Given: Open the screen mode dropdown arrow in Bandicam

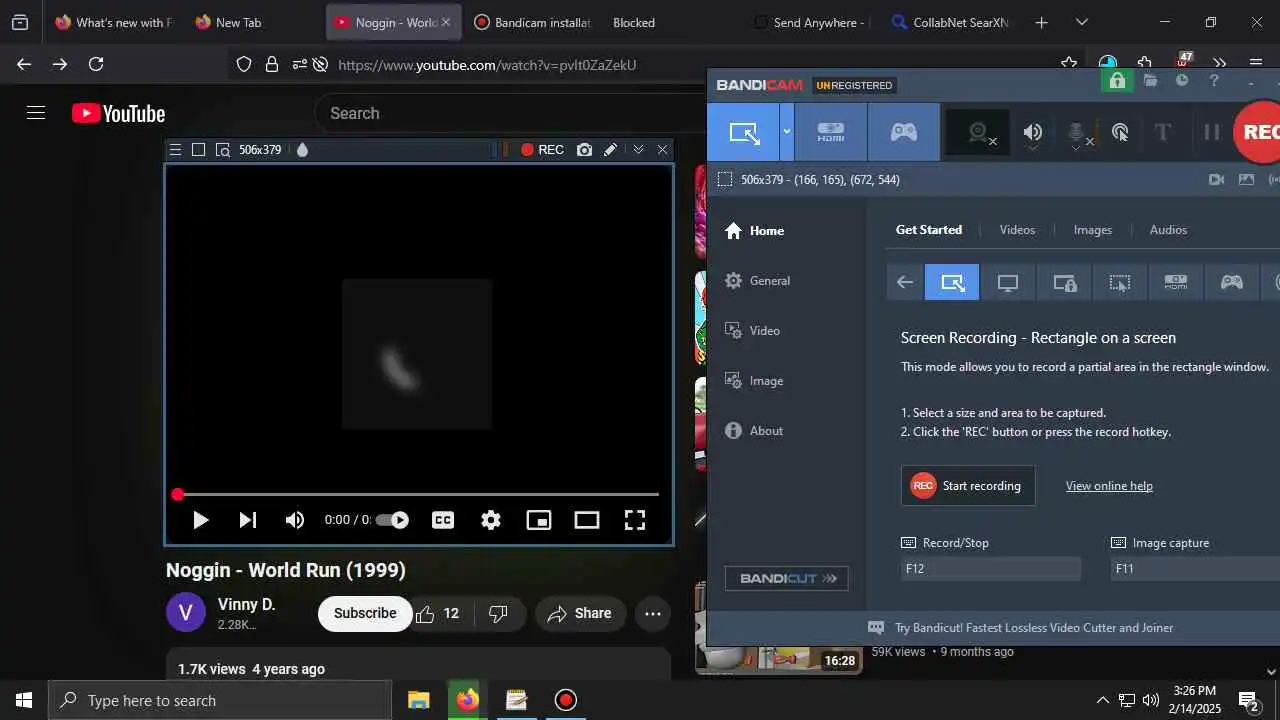Looking at the screenshot, I should tap(787, 132).
